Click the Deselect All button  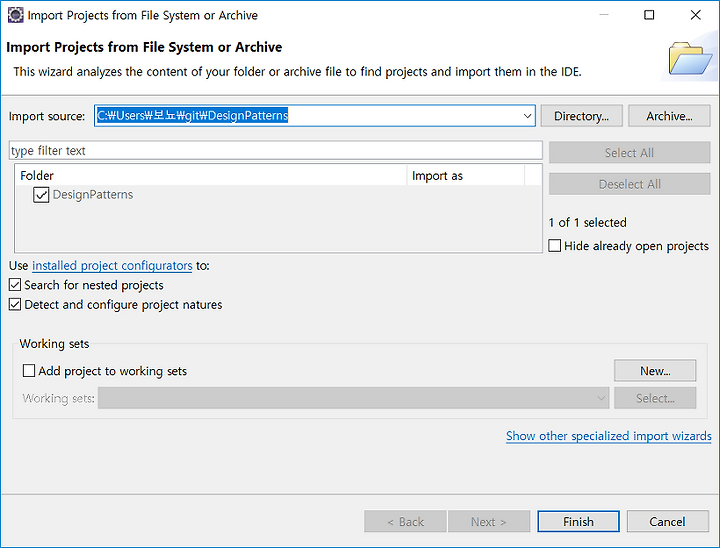[x=629, y=184]
